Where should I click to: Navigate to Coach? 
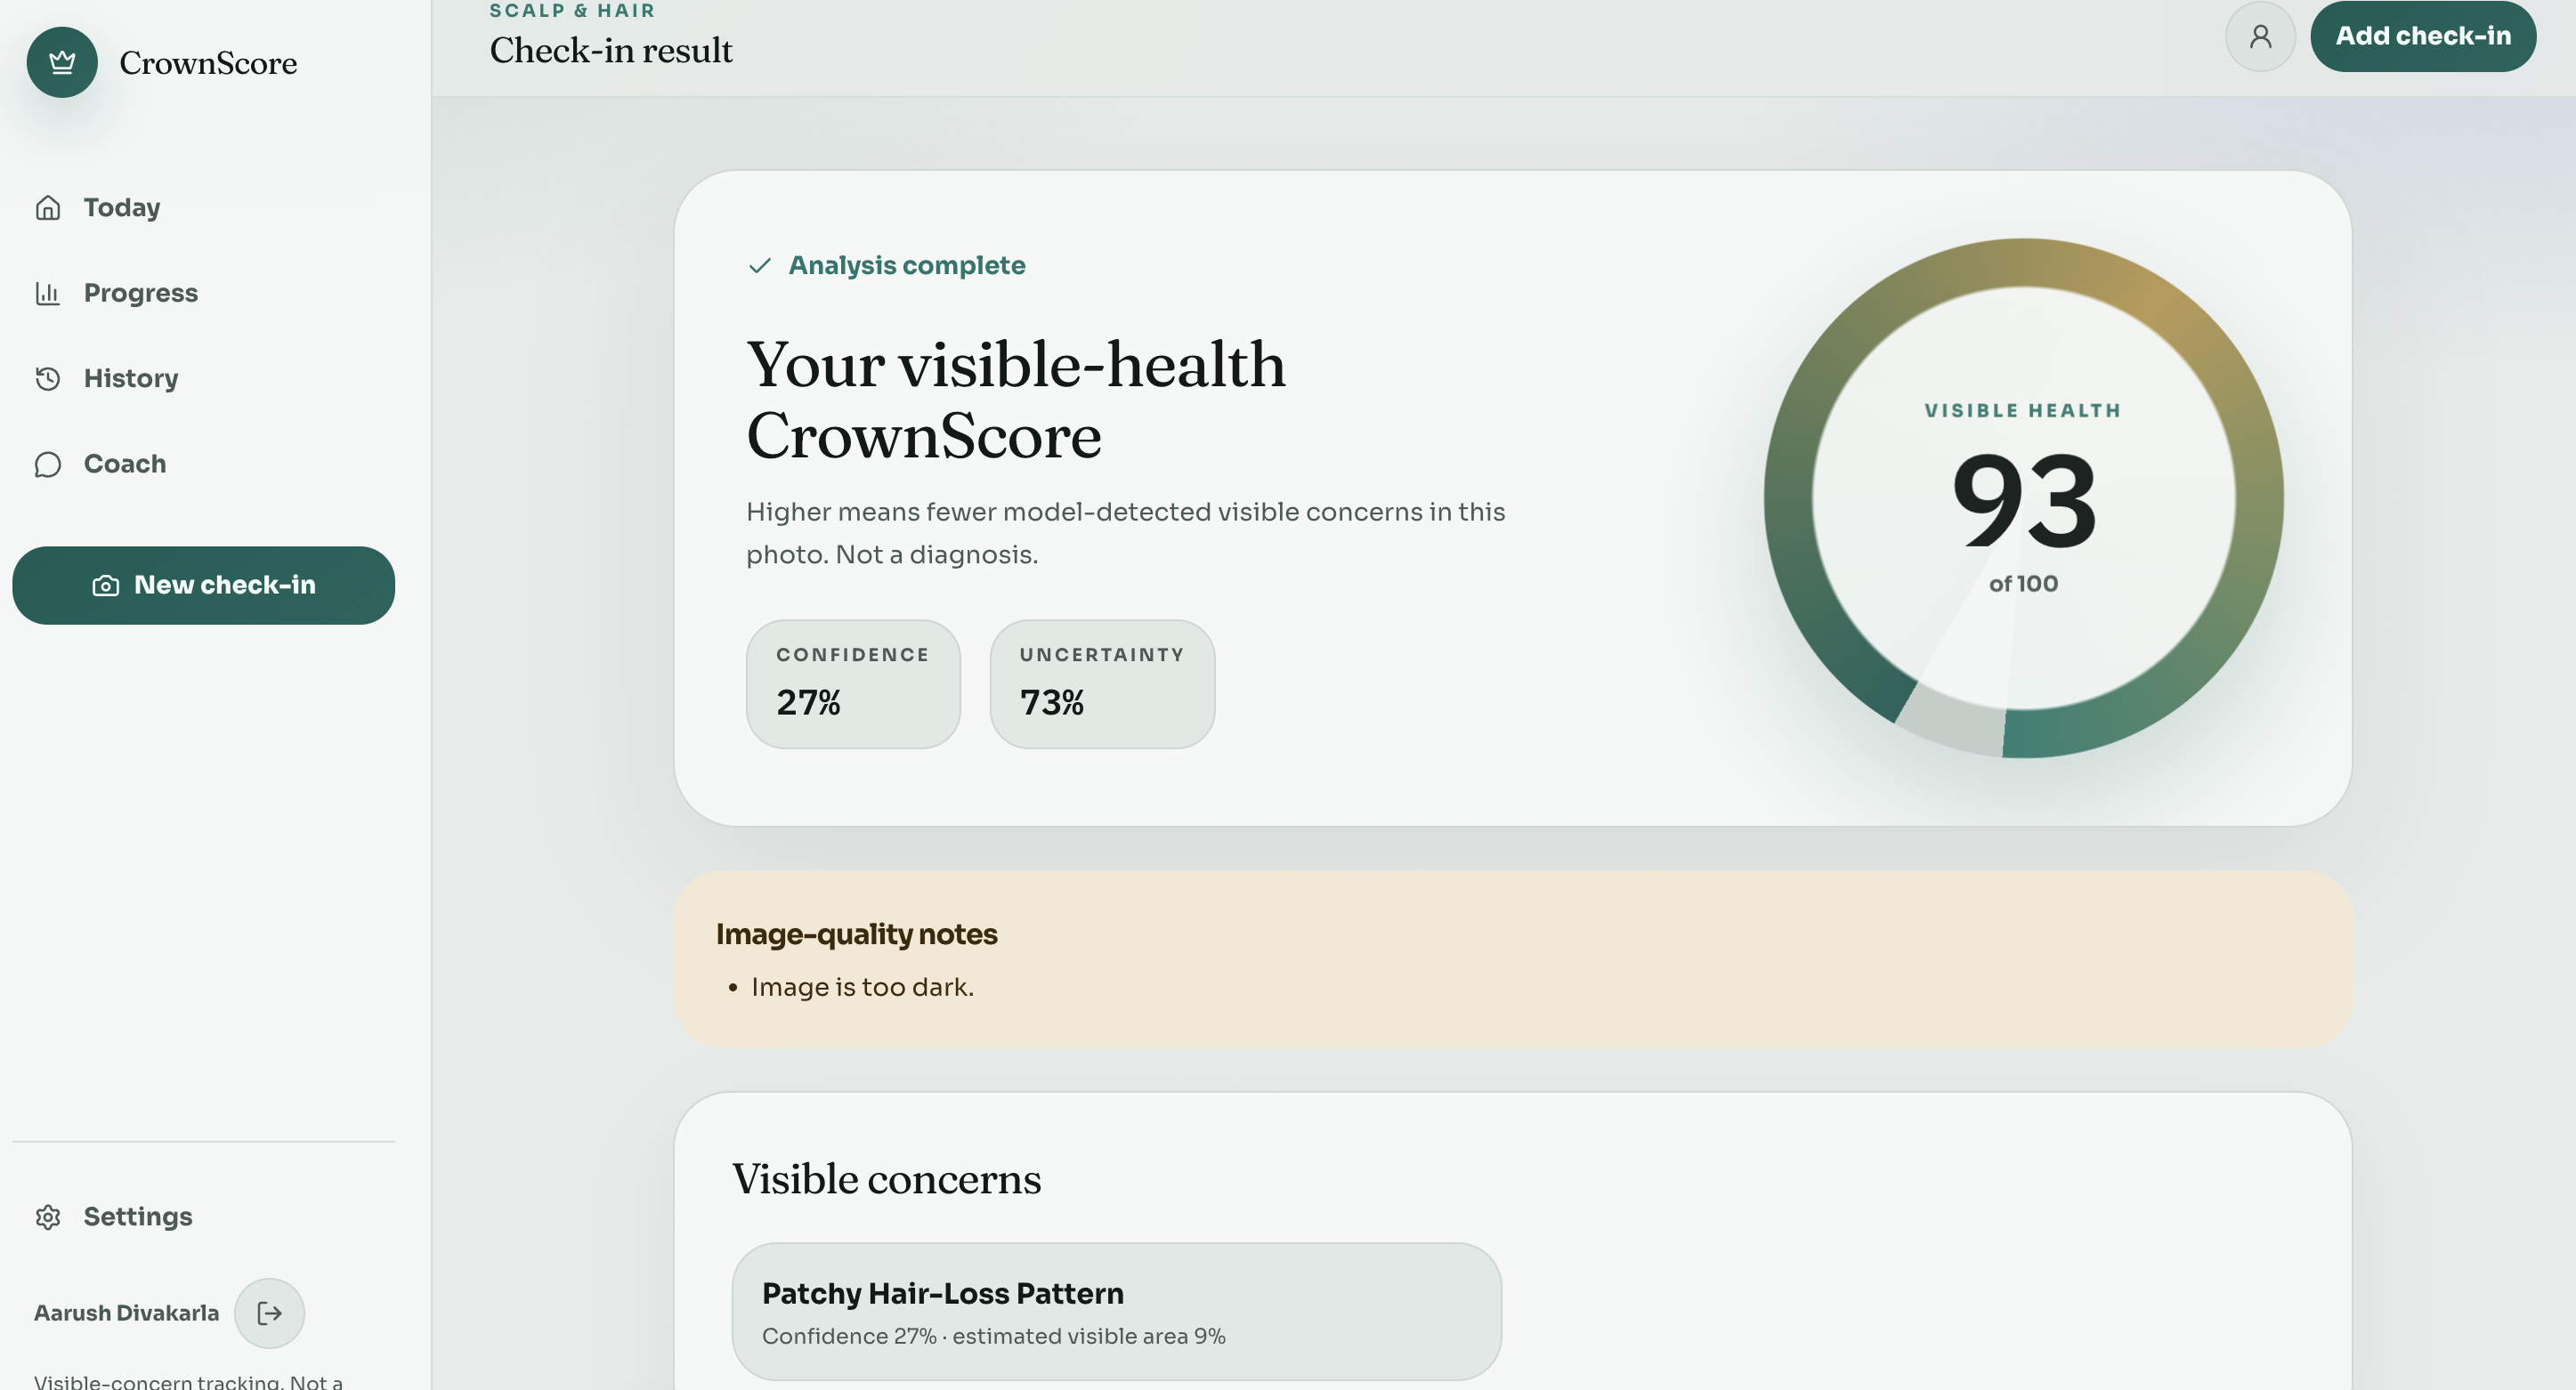pos(204,465)
